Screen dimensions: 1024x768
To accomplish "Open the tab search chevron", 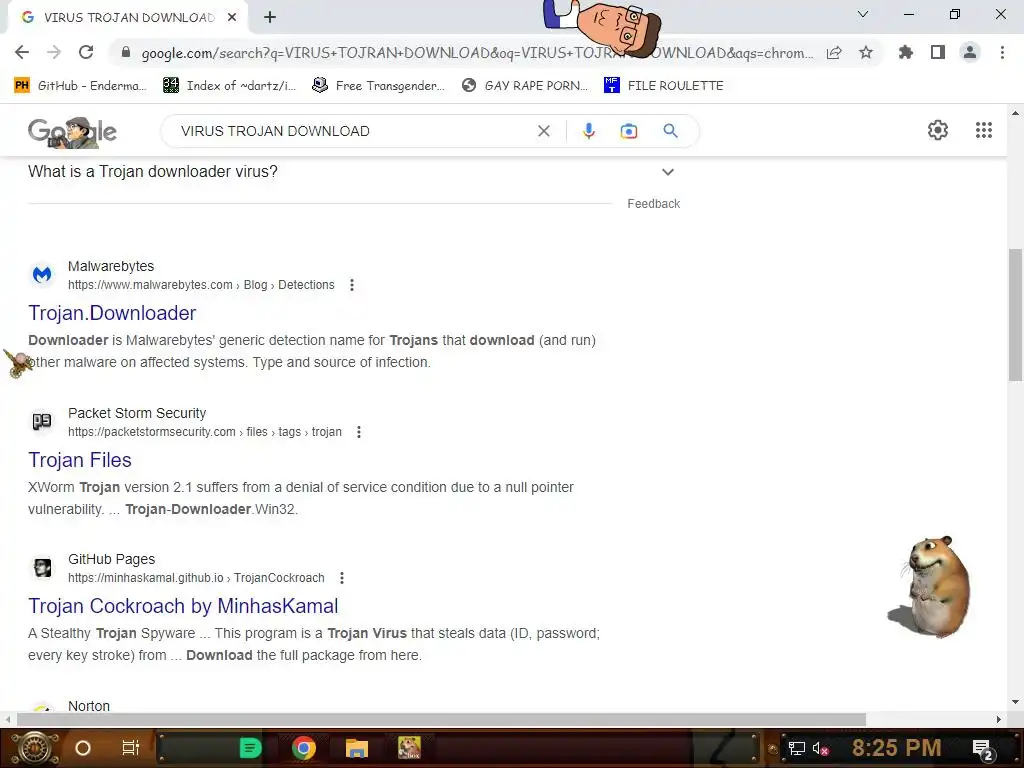I will click(x=863, y=14).
